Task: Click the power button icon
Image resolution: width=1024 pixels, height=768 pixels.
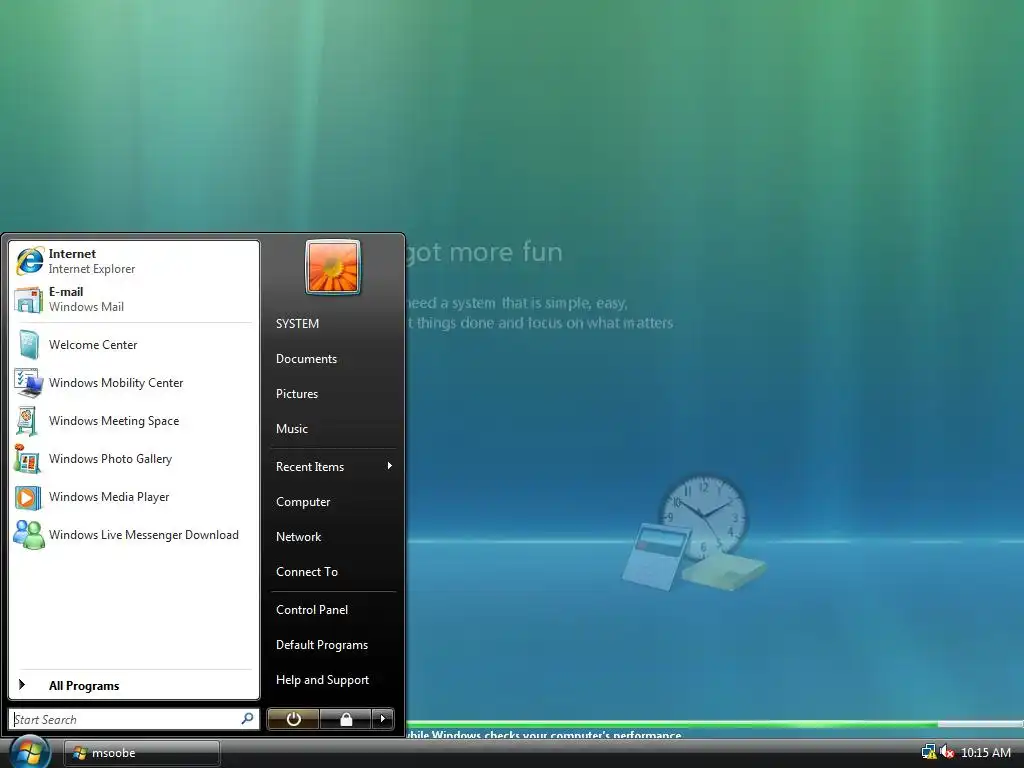Action: pyautogui.click(x=293, y=719)
